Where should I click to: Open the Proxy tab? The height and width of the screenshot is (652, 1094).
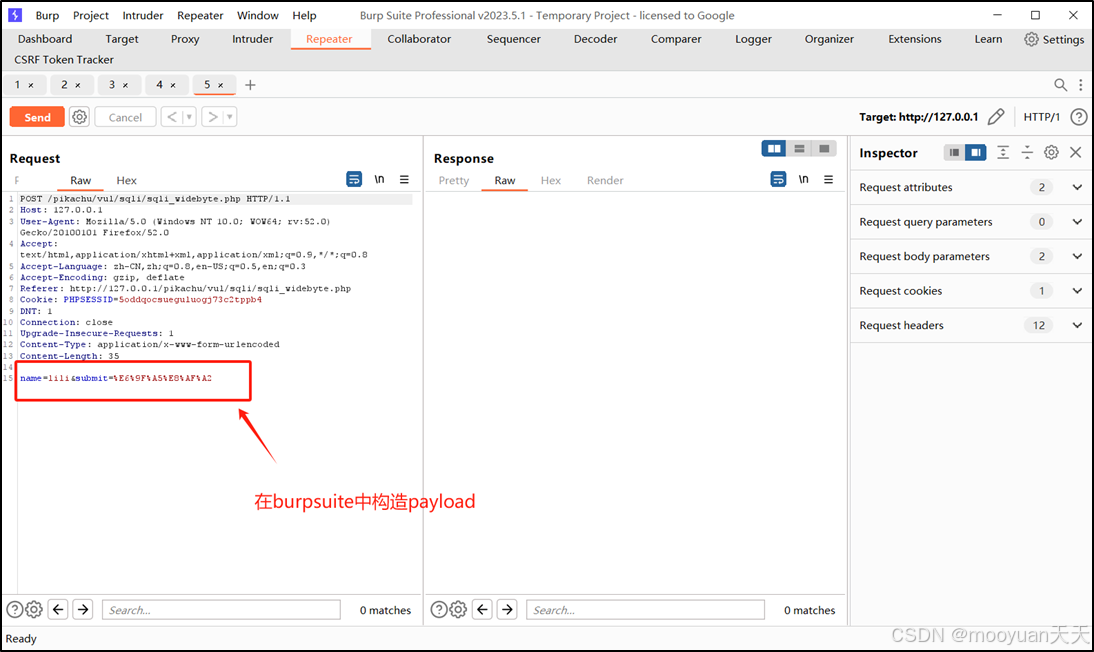point(185,39)
